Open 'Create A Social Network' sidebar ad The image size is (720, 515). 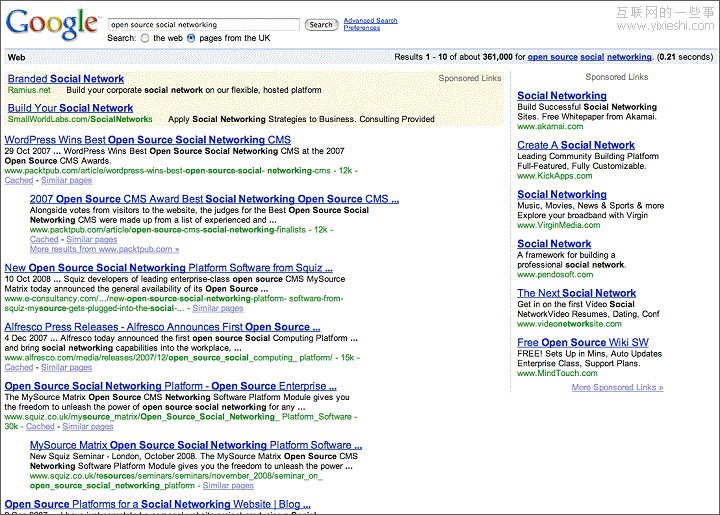576,145
